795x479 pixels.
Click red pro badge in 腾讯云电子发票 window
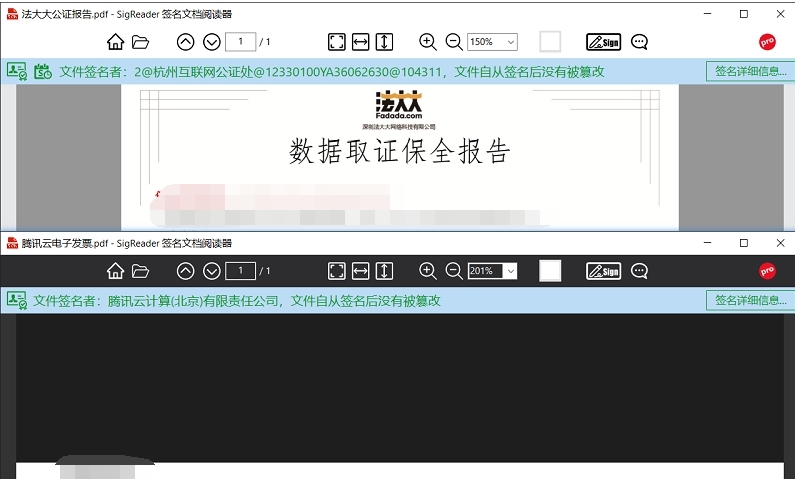767,271
